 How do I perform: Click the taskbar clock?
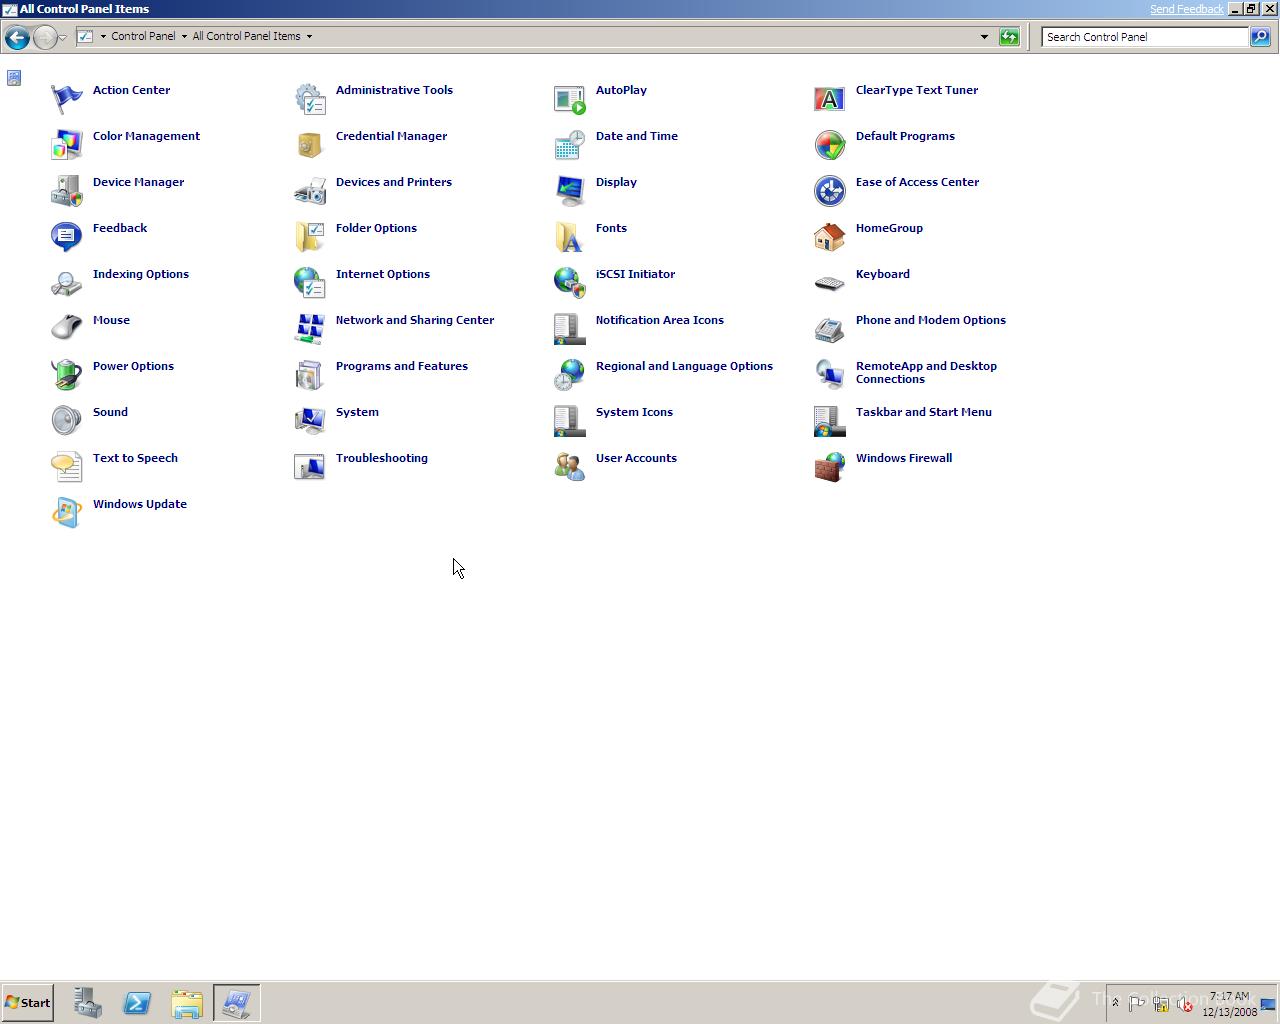[1229, 1004]
